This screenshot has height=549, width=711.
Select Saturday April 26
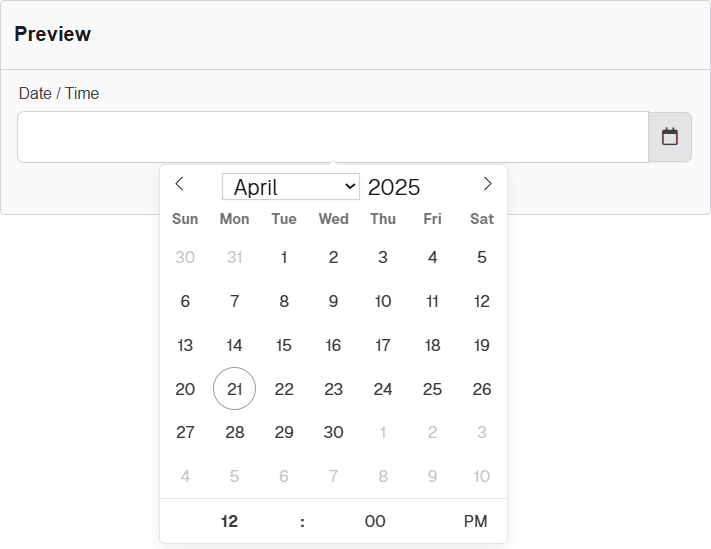[x=482, y=389]
